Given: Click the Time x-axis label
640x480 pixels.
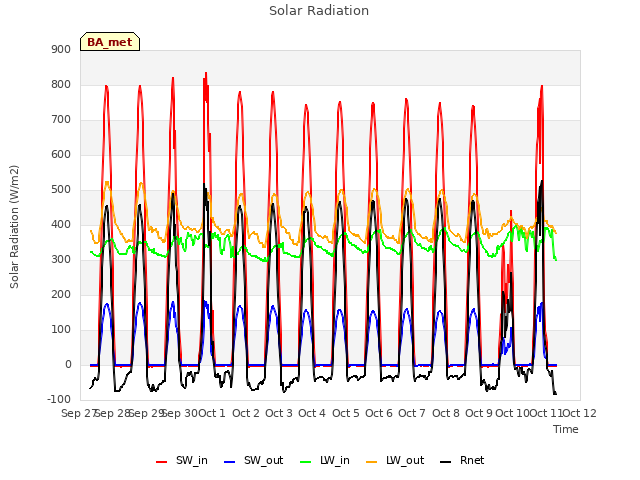Looking at the screenshot, I should tap(566, 429).
